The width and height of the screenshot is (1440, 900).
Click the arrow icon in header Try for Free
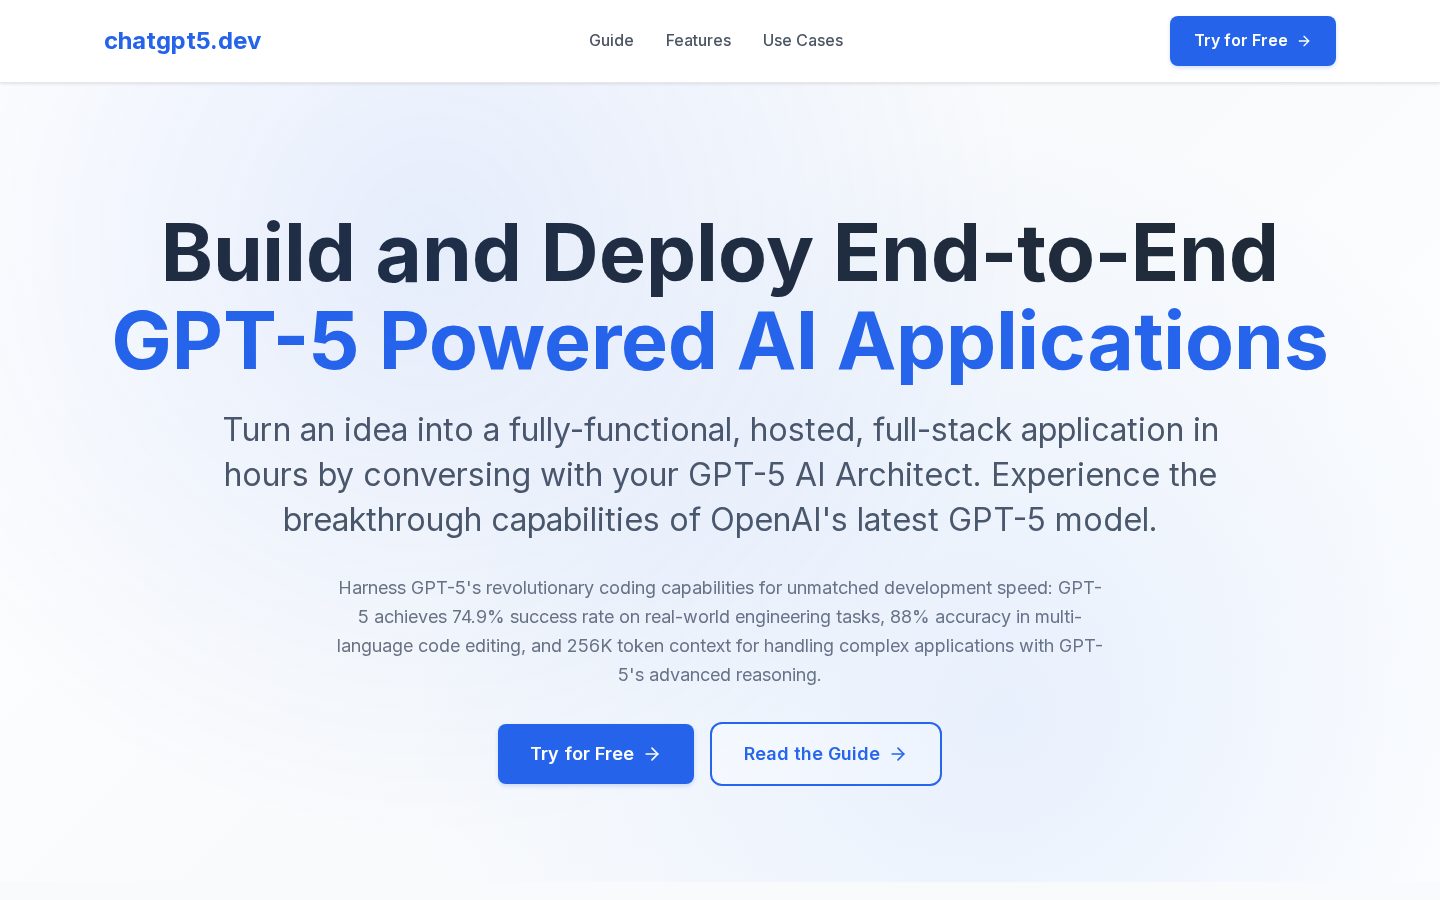(x=1304, y=41)
